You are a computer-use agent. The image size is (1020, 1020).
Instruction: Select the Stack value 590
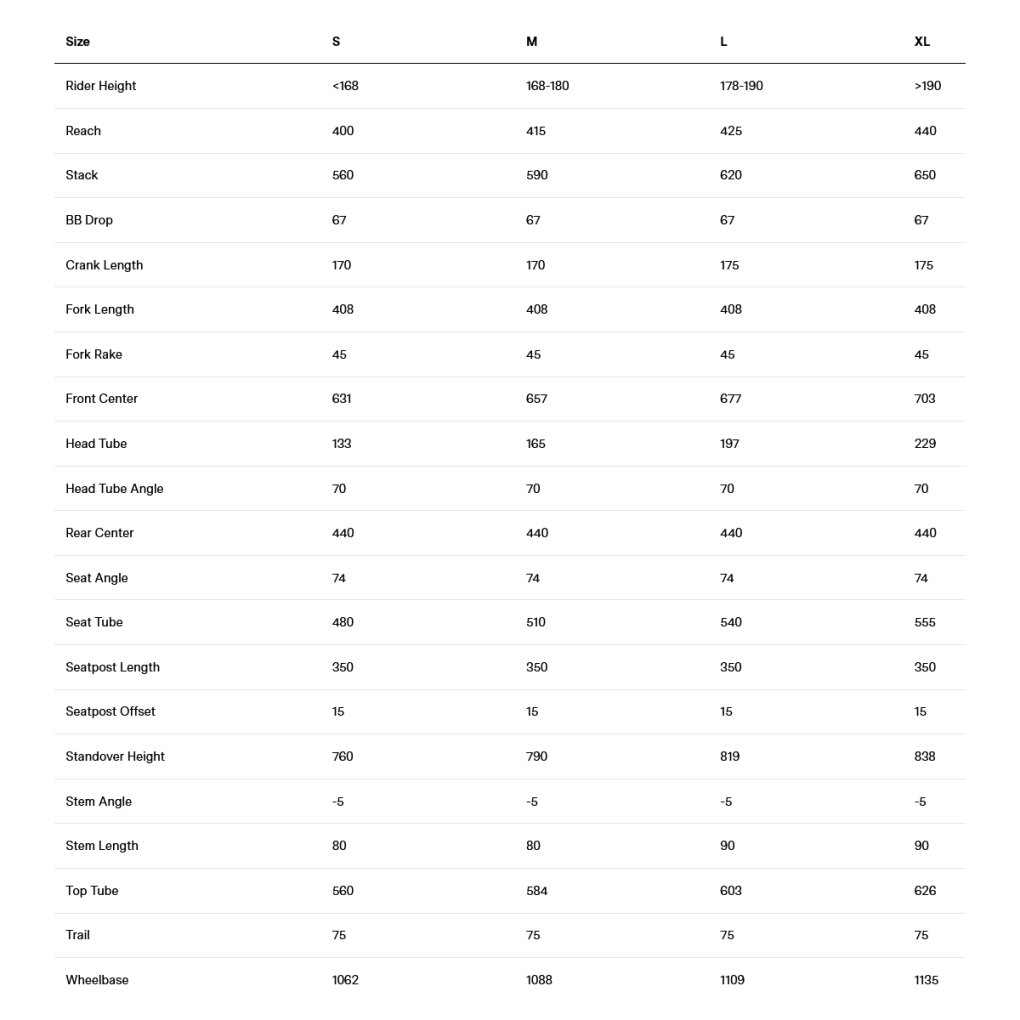[537, 175]
